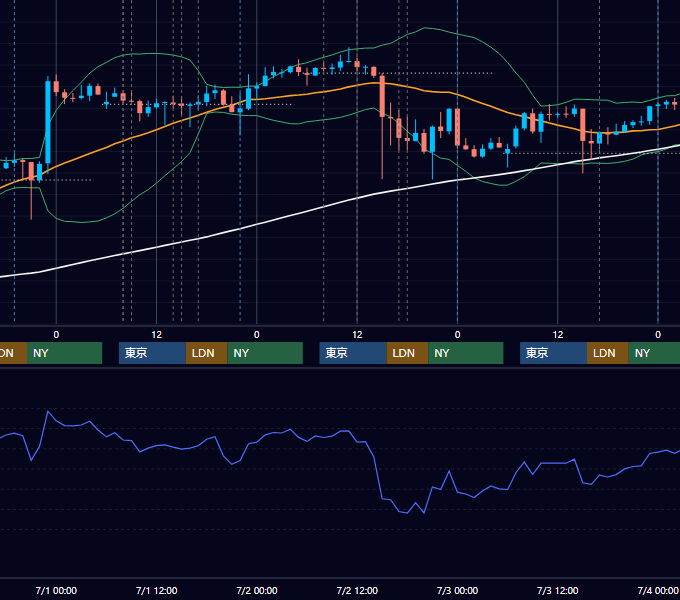Click the '12' hour tick above 7/2 12:00
Image resolution: width=680 pixels, height=600 pixels.
(x=357, y=335)
